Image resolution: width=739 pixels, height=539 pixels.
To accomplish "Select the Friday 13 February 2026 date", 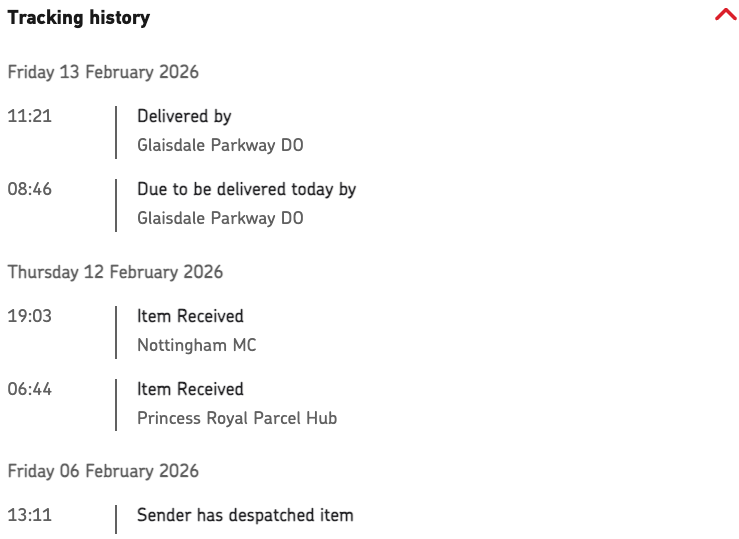I will (103, 72).
